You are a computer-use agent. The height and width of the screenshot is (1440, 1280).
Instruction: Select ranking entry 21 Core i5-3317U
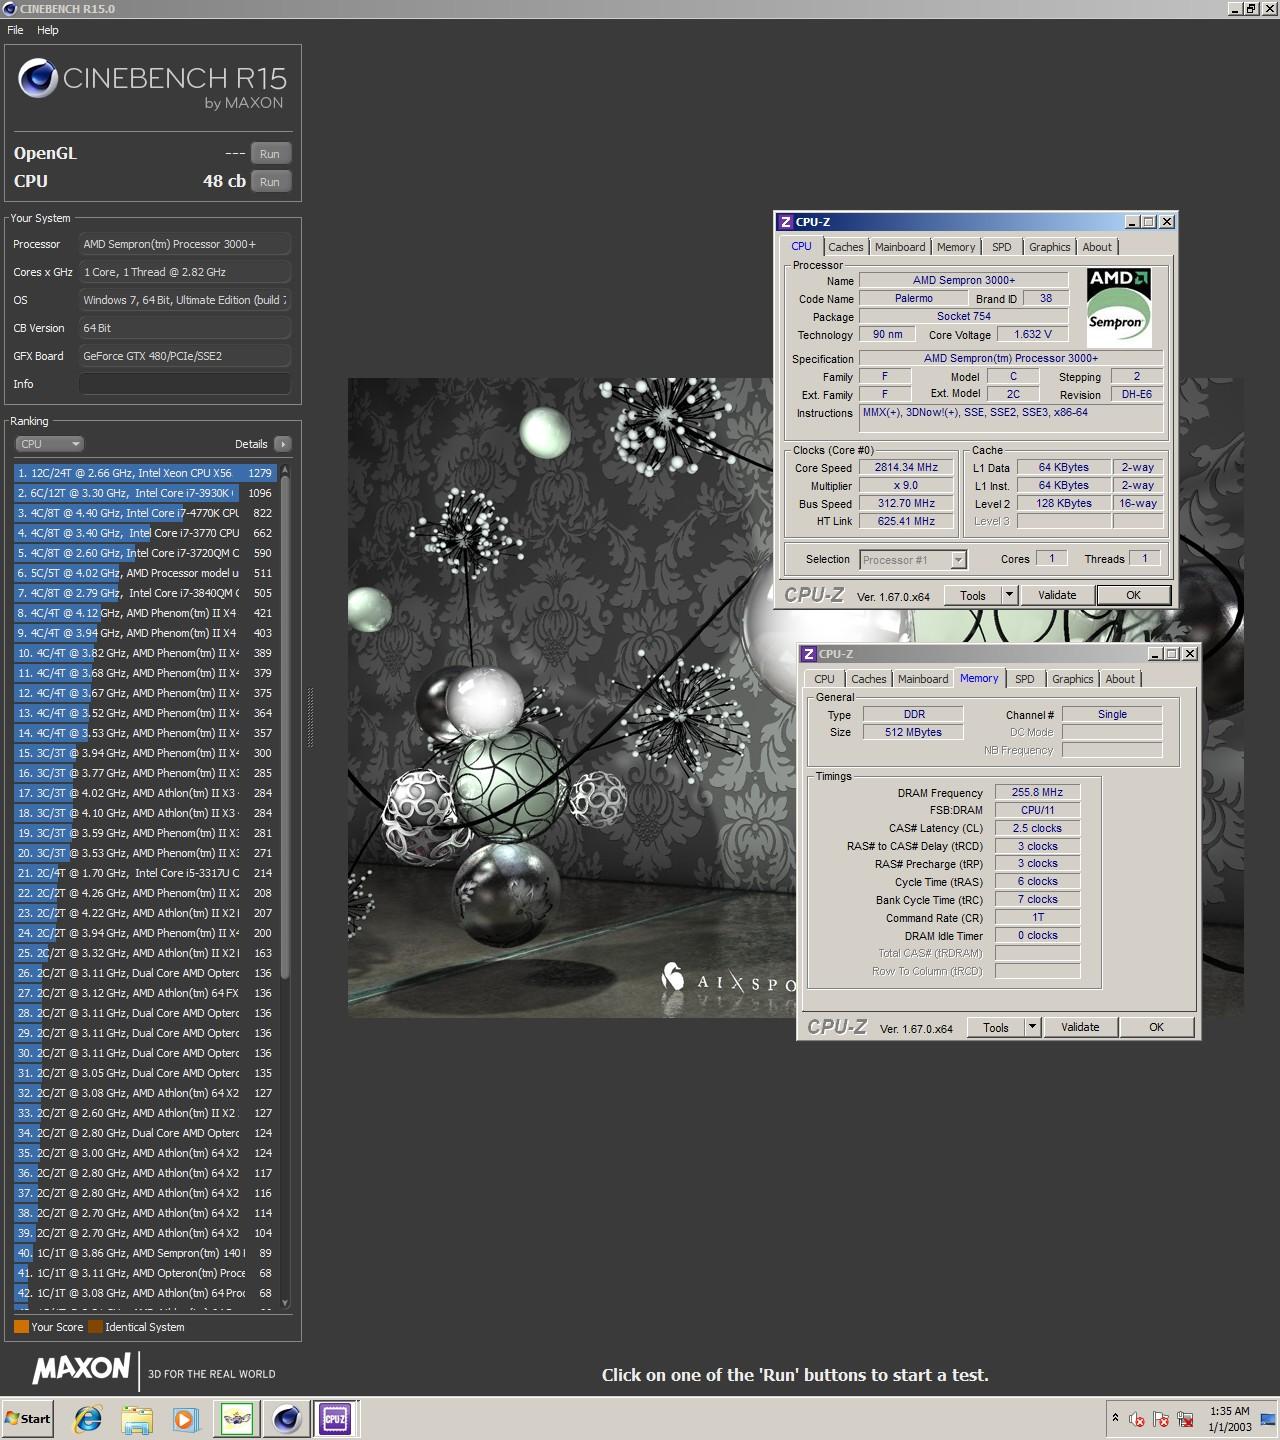pyautogui.click(x=145, y=873)
